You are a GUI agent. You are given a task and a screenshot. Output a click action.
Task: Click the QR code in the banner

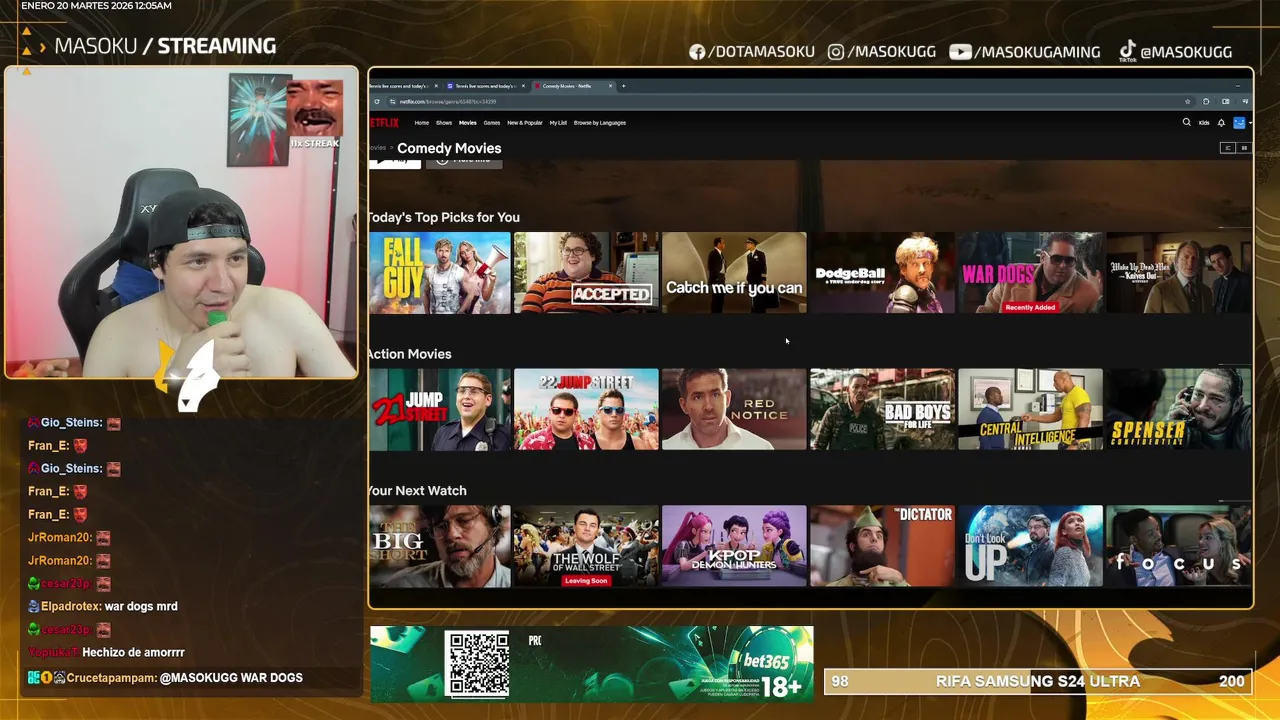(477, 664)
